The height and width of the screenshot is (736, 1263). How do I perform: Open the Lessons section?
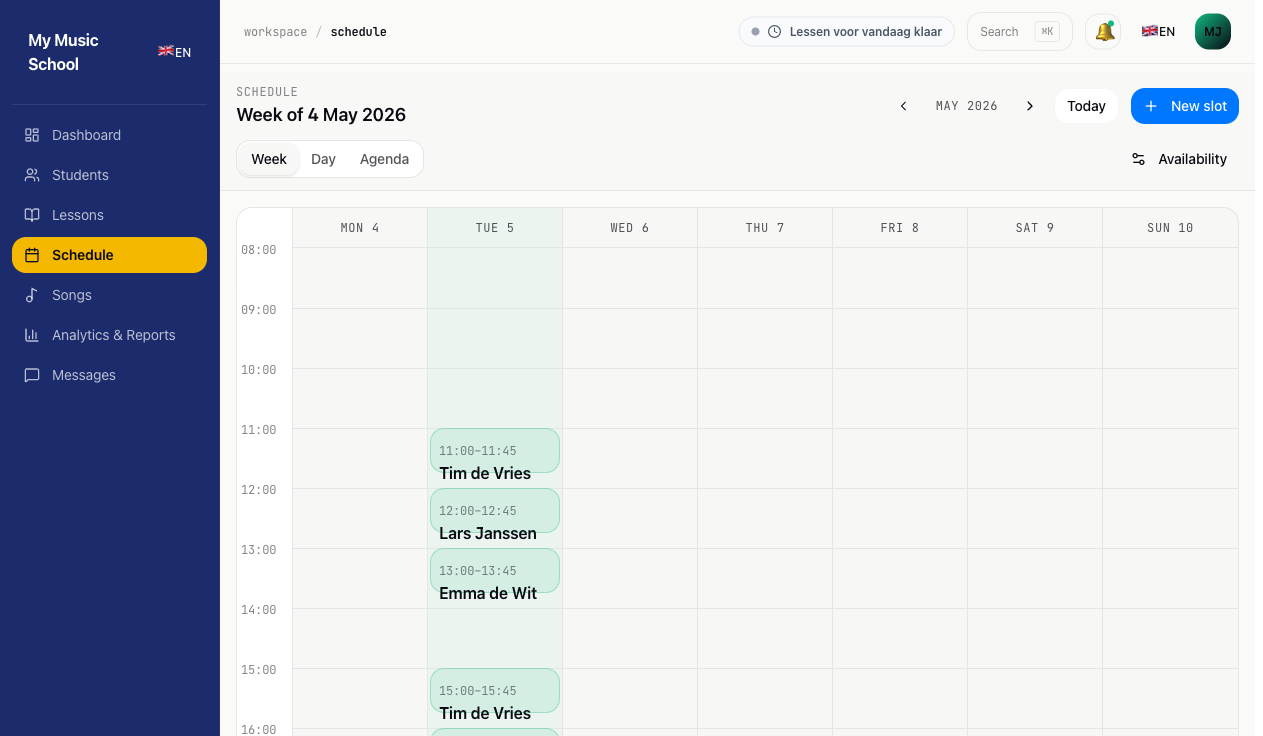coord(109,215)
